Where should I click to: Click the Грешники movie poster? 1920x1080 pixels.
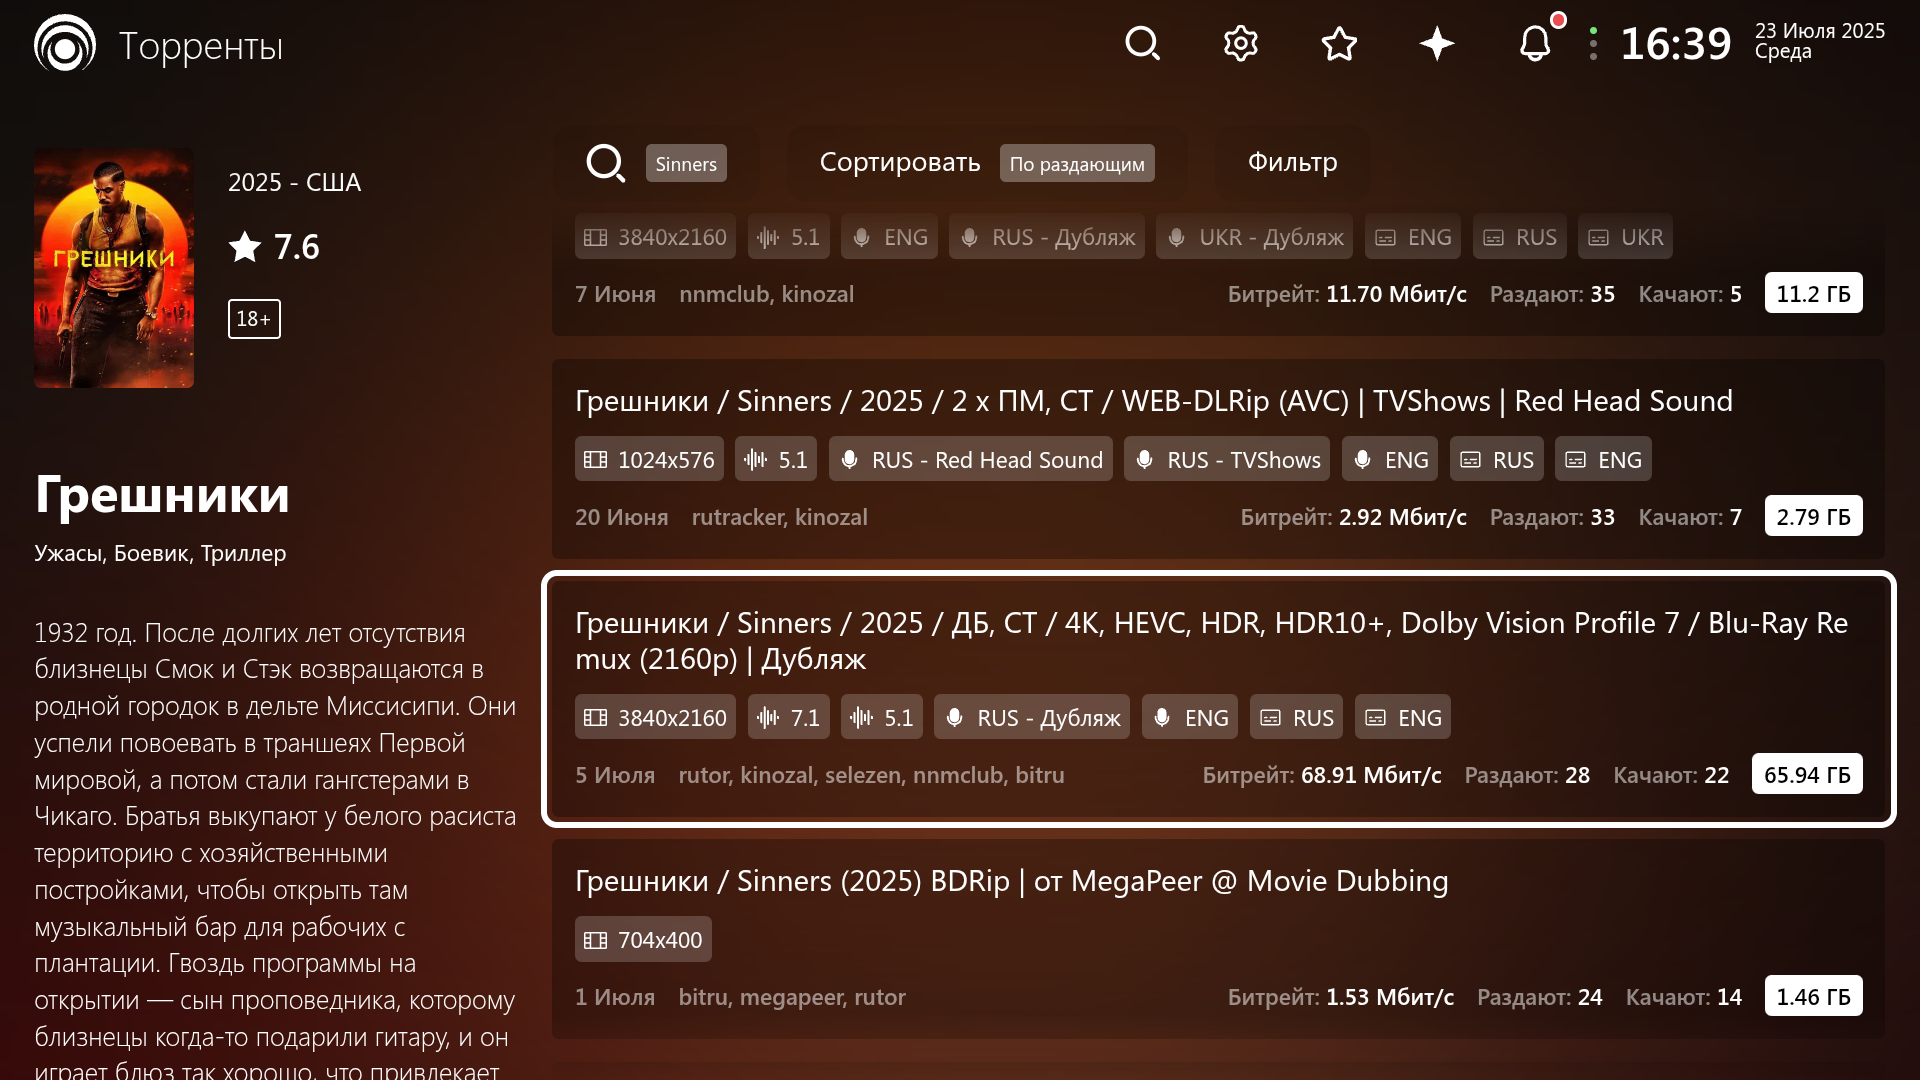(x=114, y=268)
